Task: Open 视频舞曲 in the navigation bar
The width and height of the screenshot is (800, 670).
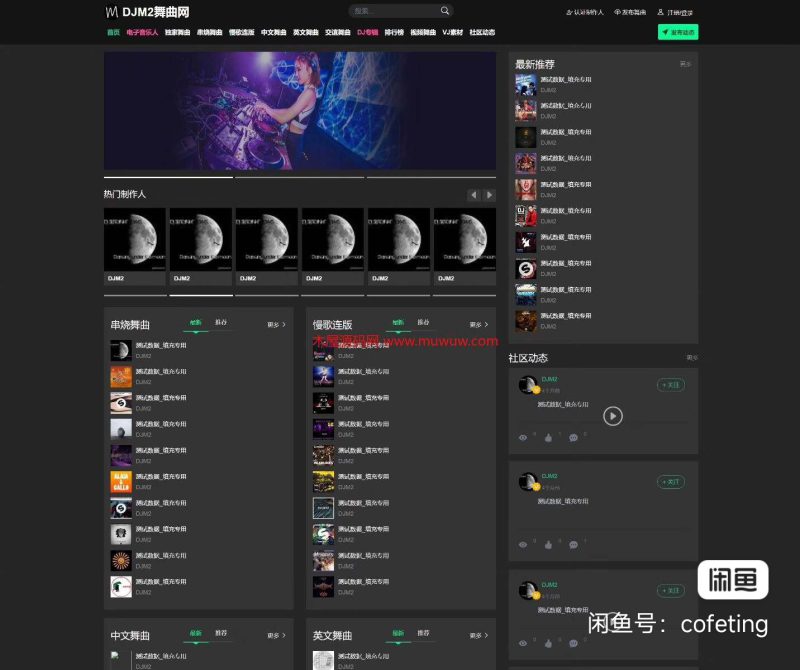Action: point(423,32)
